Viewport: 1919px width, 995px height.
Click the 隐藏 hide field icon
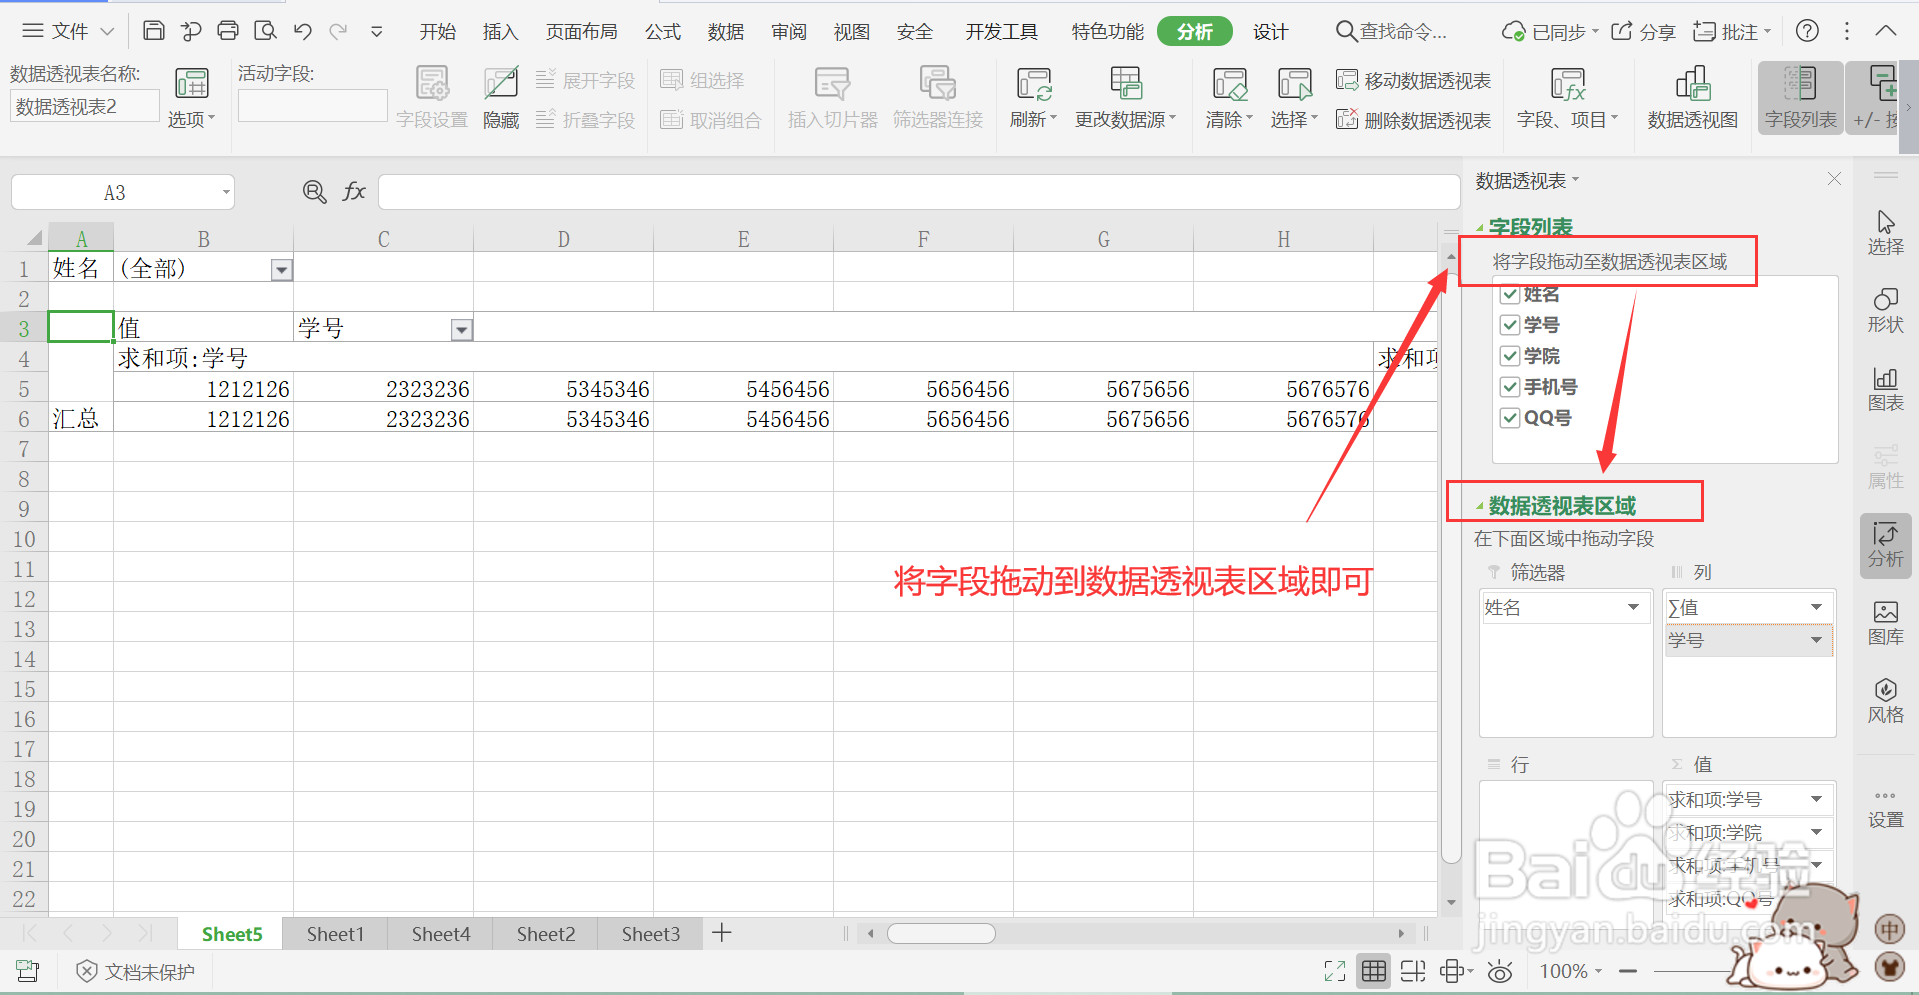pos(501,98)
